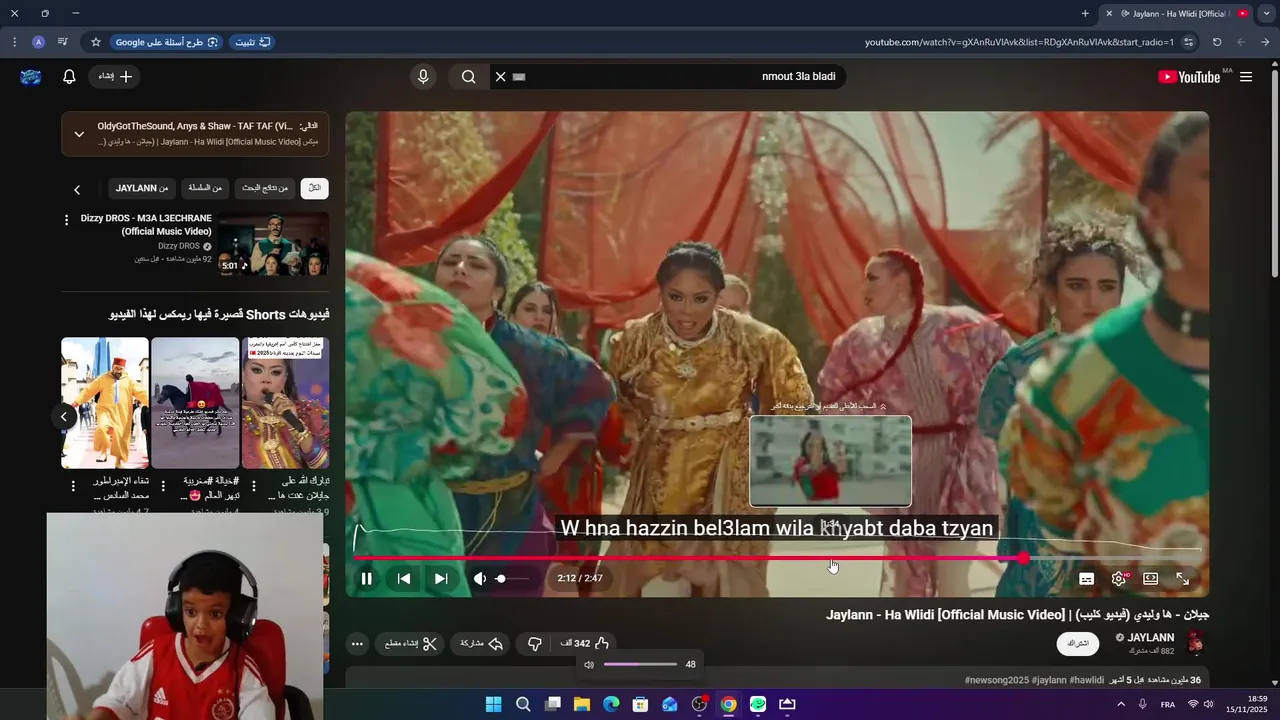Image resolution: width=1280 pixels, height=720 pixels.
Task: Open the options menu of 'تغاء الإمبراطور' Short
Action: pos(72,486)
